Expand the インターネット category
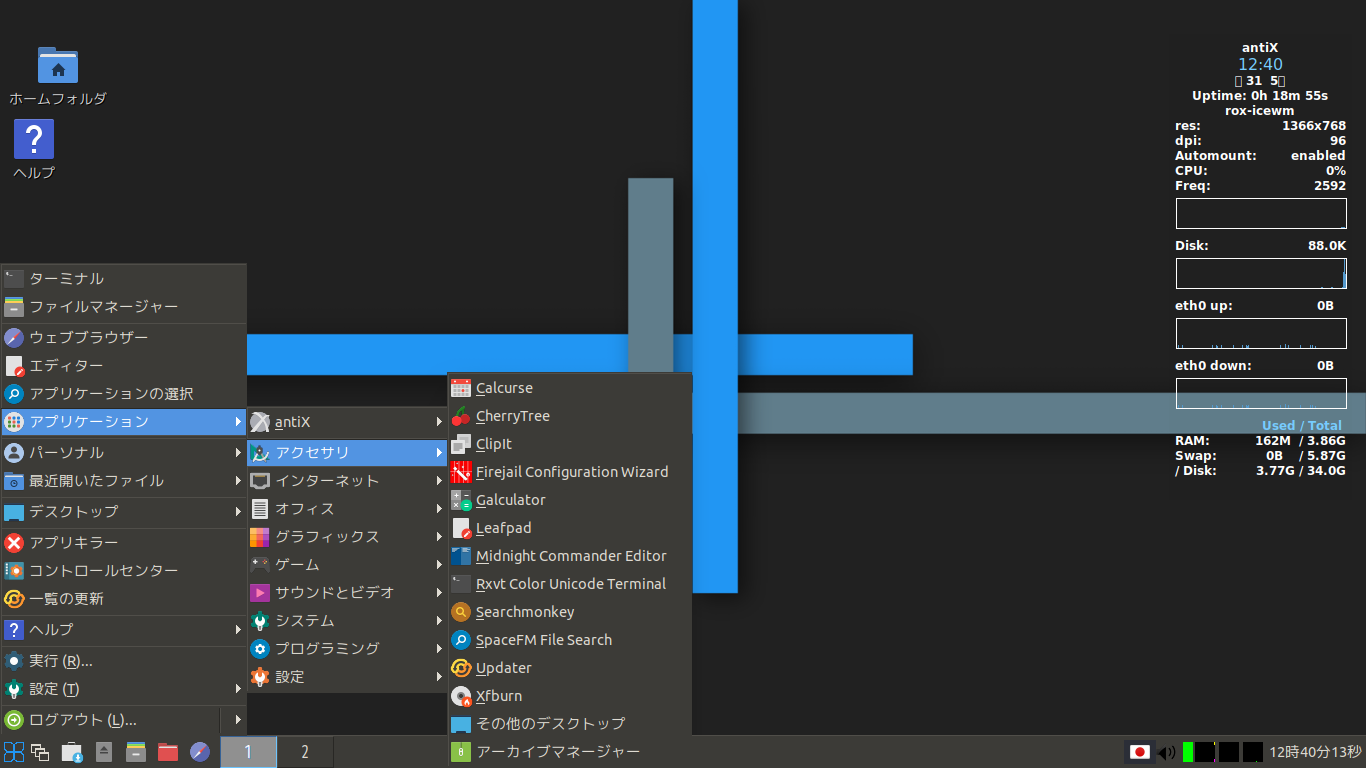1366x768 pixels. click(347, 481)
